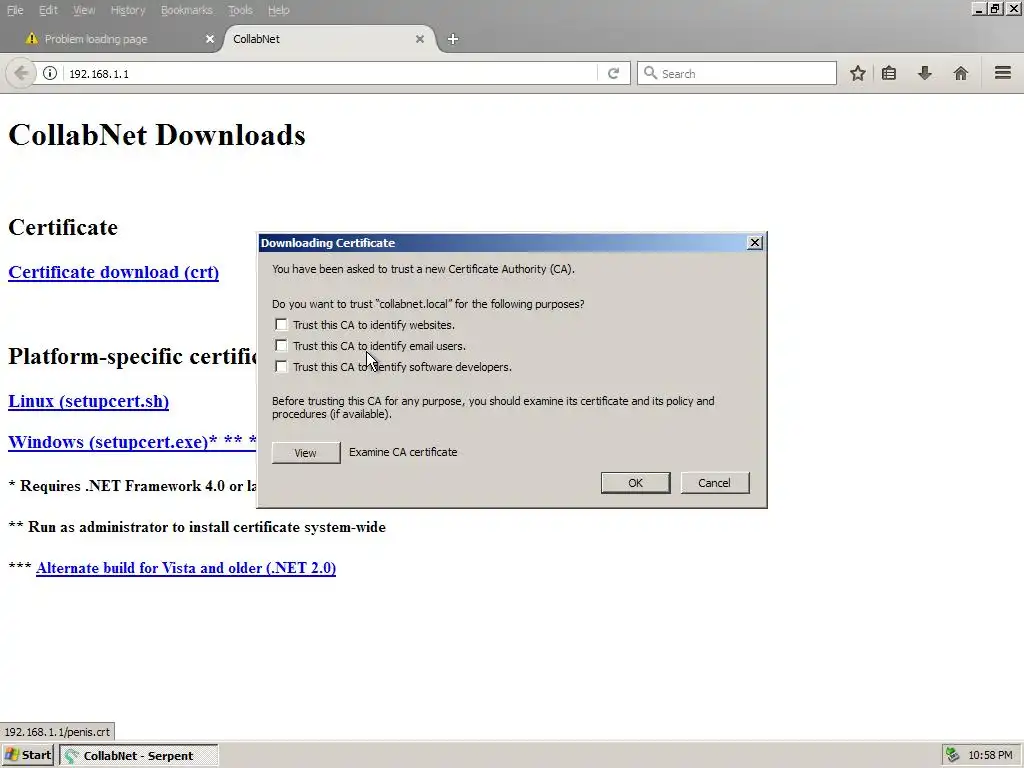Click the search magnifier icon

(650, 73)
